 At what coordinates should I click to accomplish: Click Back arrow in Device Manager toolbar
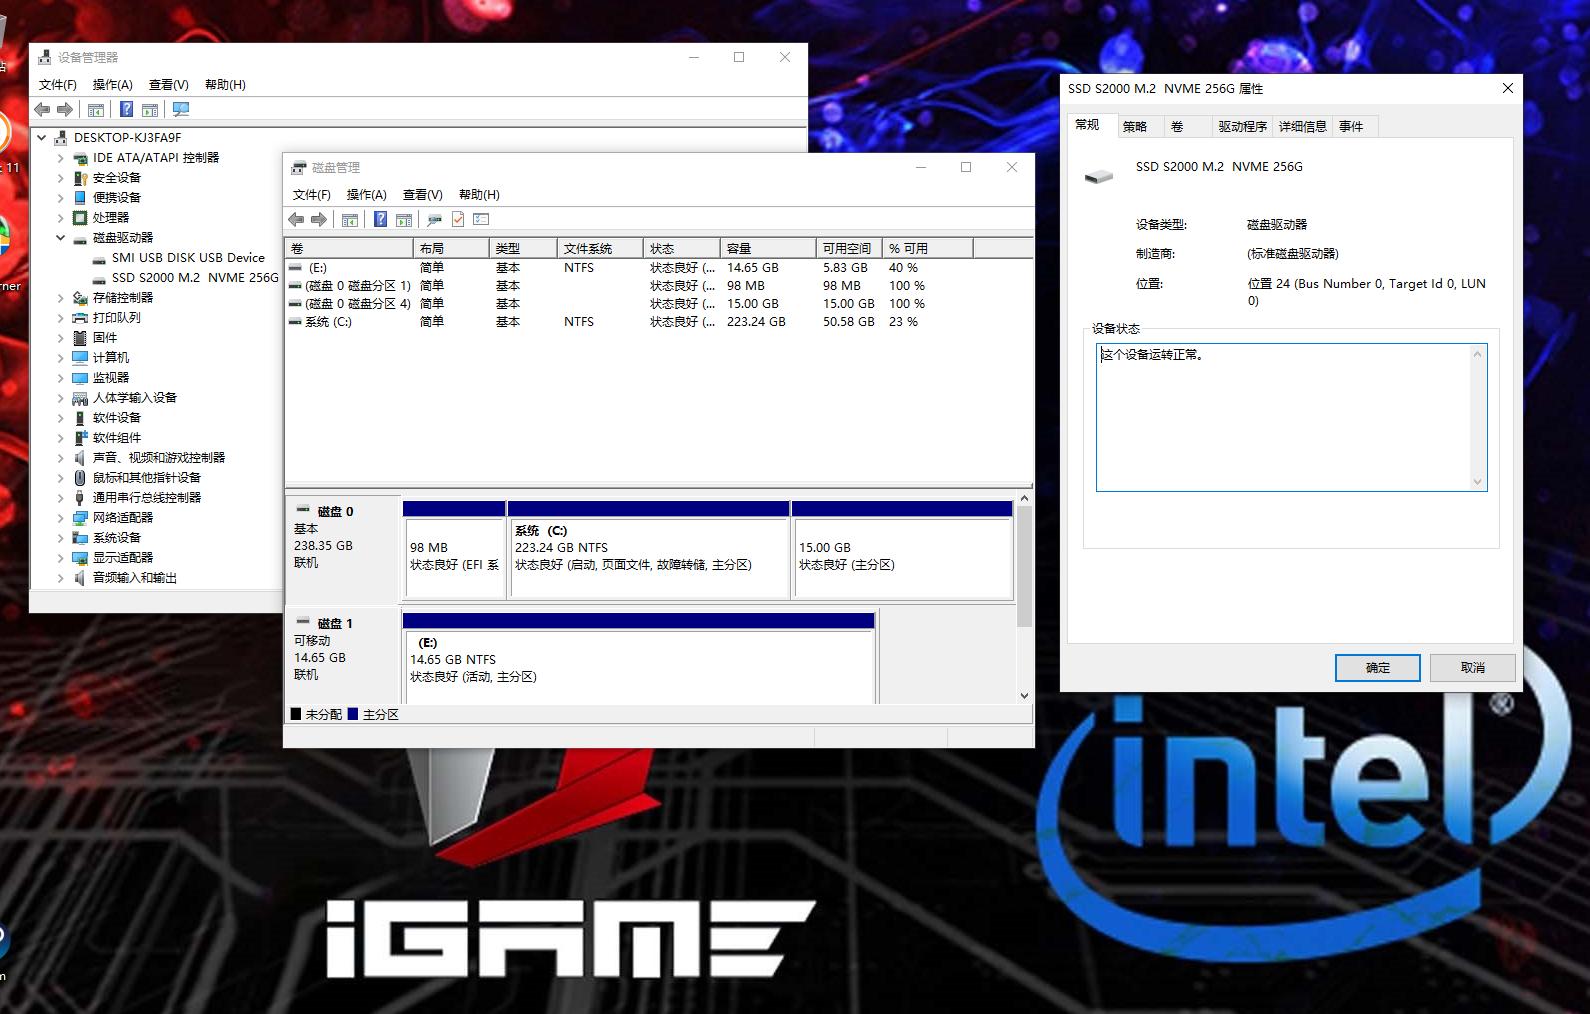(x=42, y=109)
